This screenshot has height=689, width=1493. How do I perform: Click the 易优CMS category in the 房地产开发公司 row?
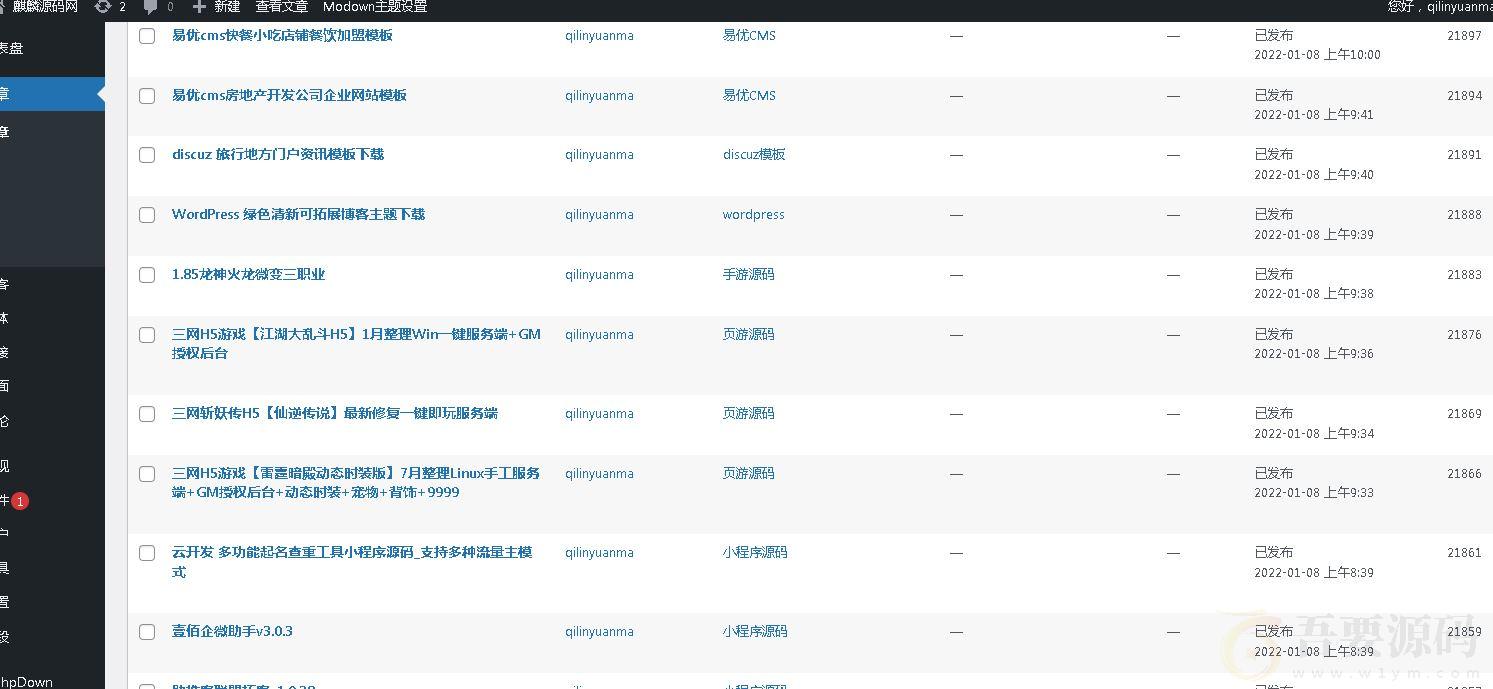749,95
